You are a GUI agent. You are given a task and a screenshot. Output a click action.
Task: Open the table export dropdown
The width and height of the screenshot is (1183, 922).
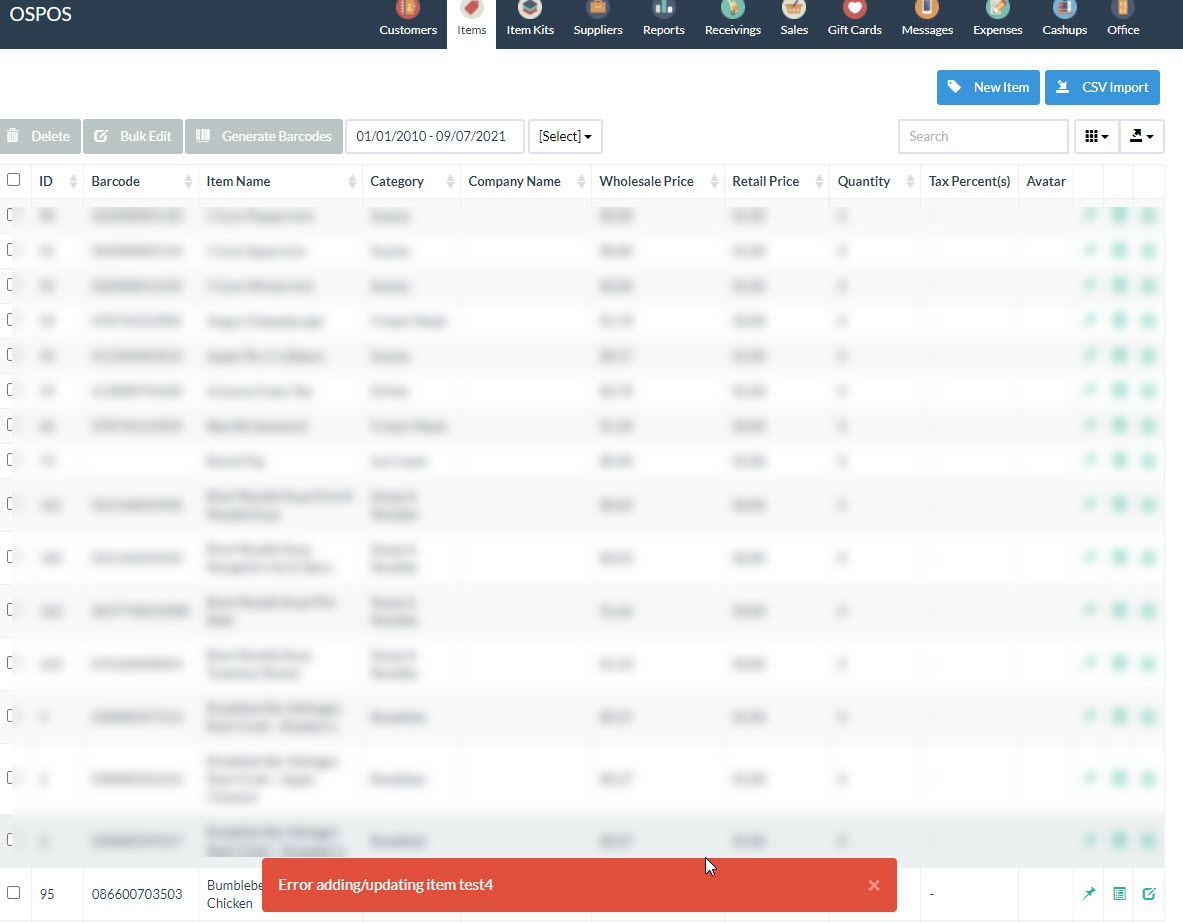pos(1141,136)
